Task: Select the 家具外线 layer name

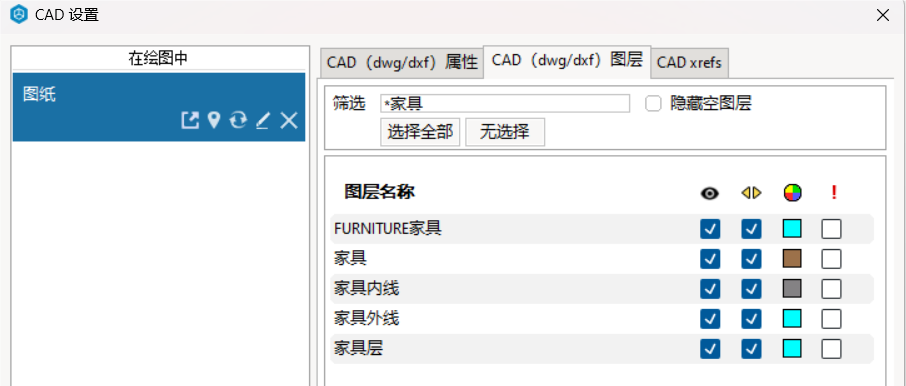Action: [x=366, y=318]
